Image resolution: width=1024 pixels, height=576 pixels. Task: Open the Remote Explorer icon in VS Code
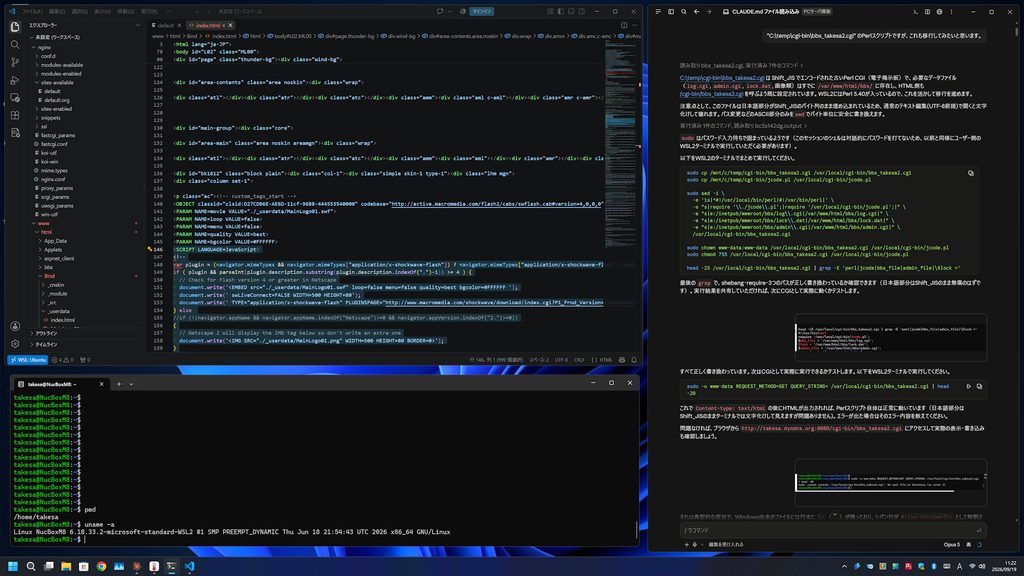[15, 97]
